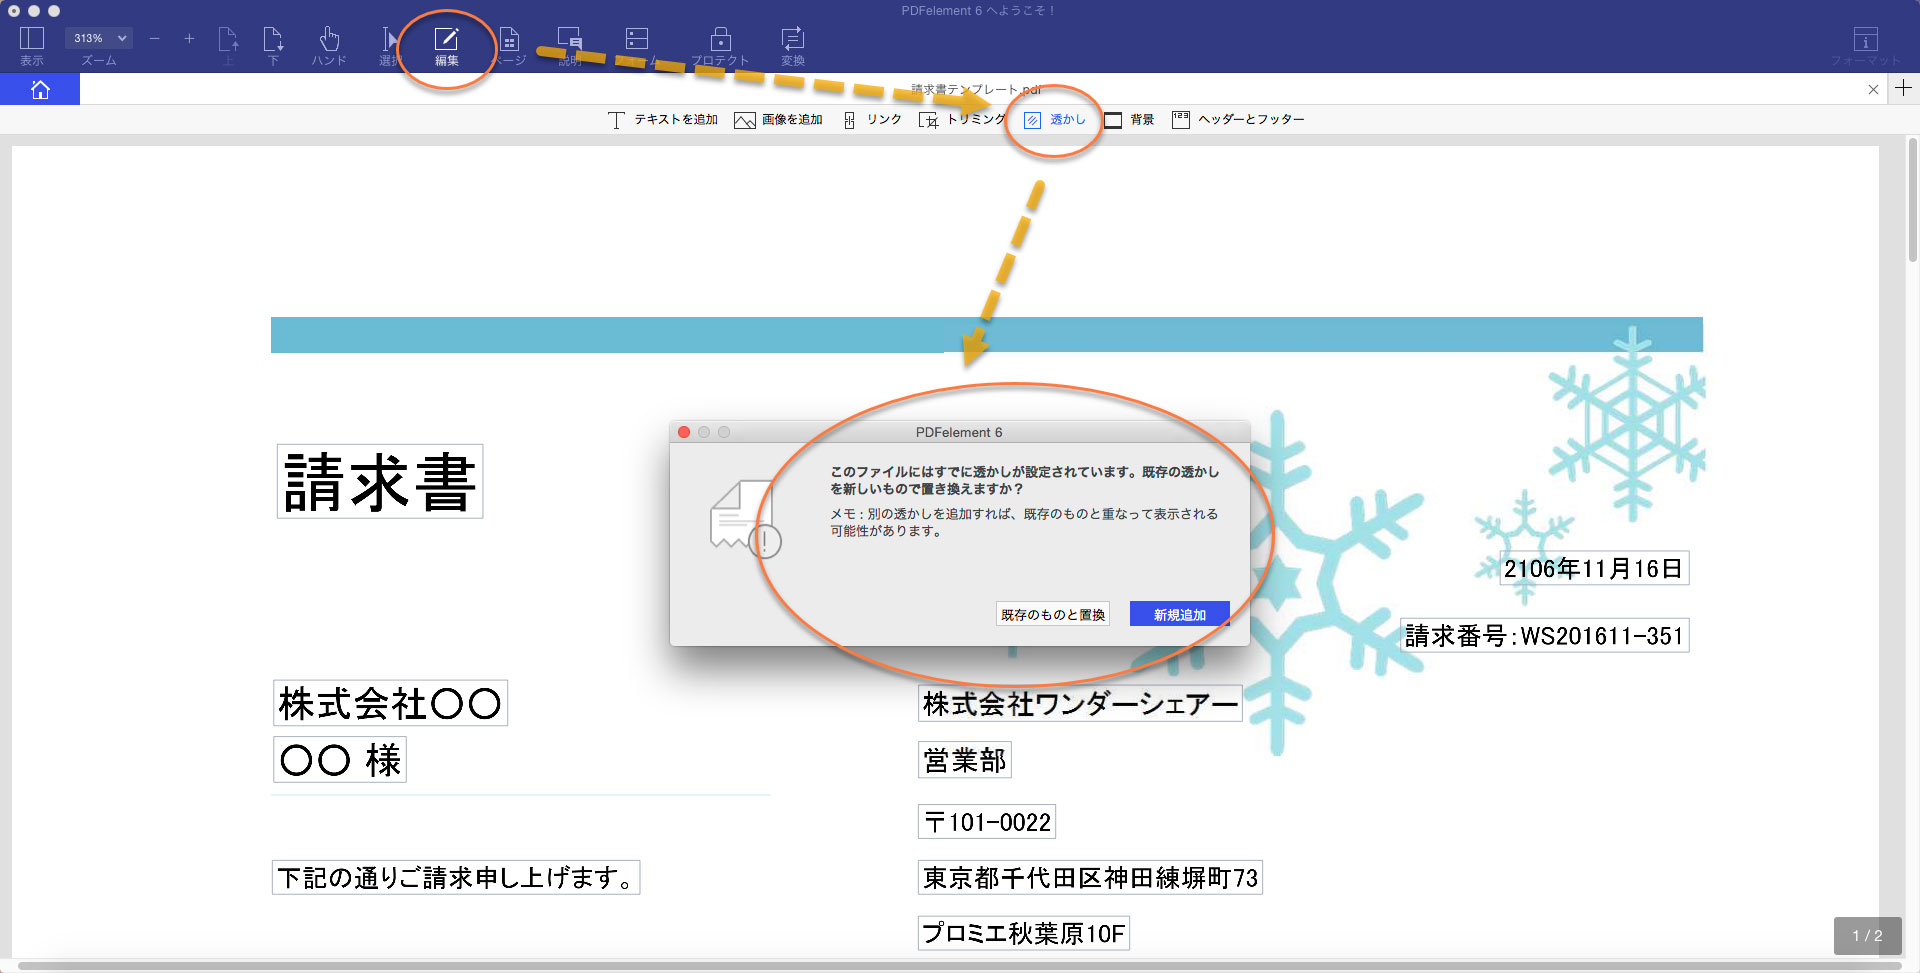Viewport: 1920px width, 973px height.
Task: Click the date 2106年11月16日
Action: click(x=1594, y=568)
